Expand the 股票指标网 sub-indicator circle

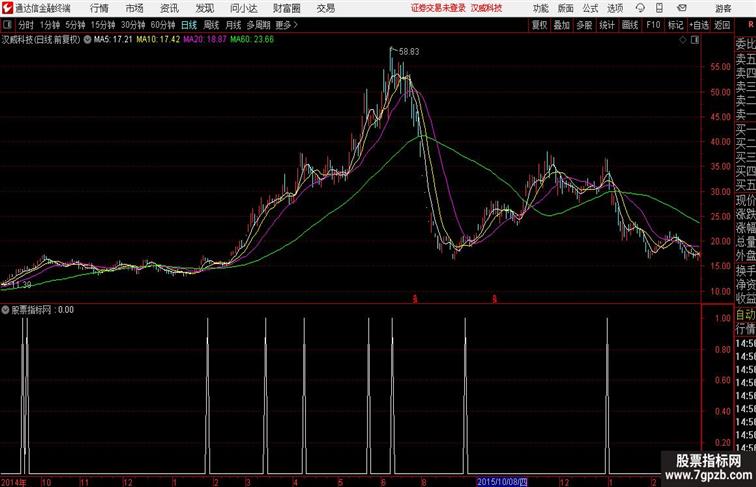point(5,310)
